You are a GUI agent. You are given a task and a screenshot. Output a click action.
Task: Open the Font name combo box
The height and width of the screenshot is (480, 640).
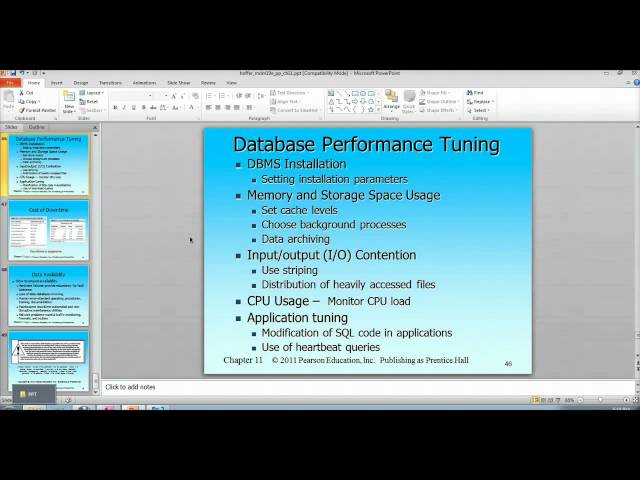[132, 96]
